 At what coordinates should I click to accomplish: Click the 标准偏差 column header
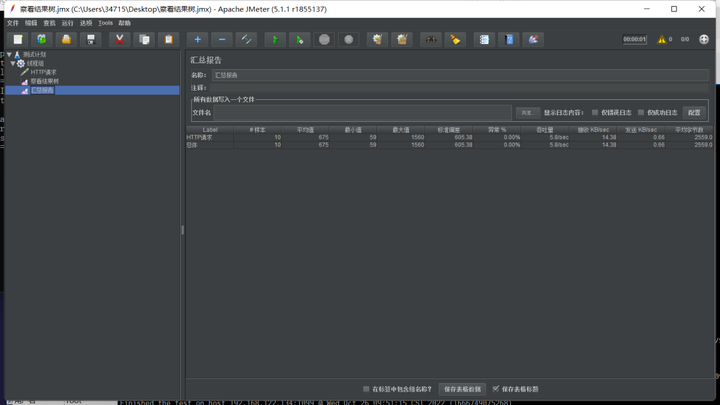[x=449, y=130]
